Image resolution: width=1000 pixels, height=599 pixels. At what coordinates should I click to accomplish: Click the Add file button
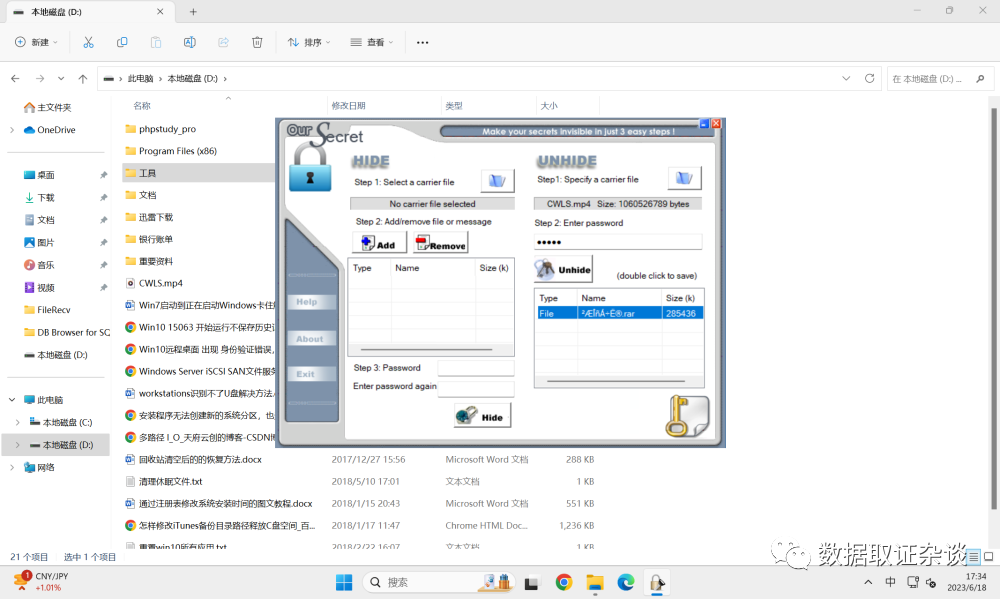pos(379,244)
